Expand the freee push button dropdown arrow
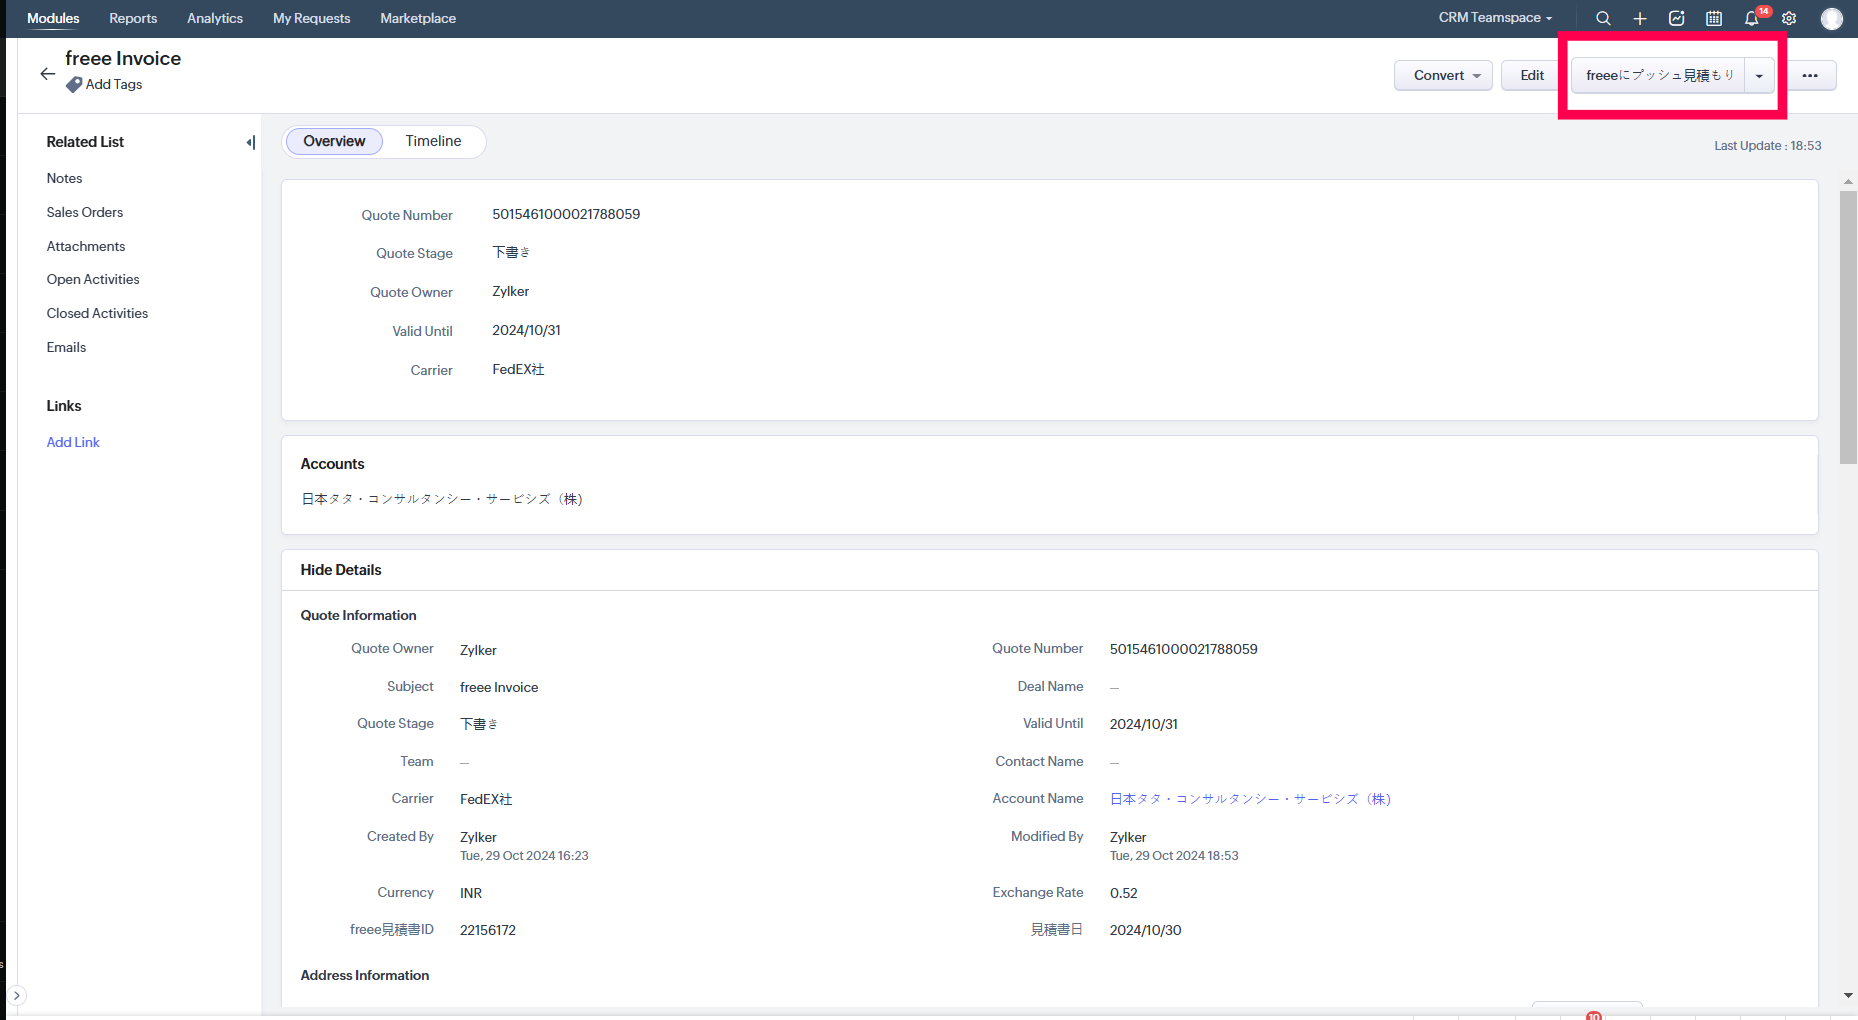The width and height of the screenshot is (1858, 1020). pyautogui.click(x=1759, y=75)
